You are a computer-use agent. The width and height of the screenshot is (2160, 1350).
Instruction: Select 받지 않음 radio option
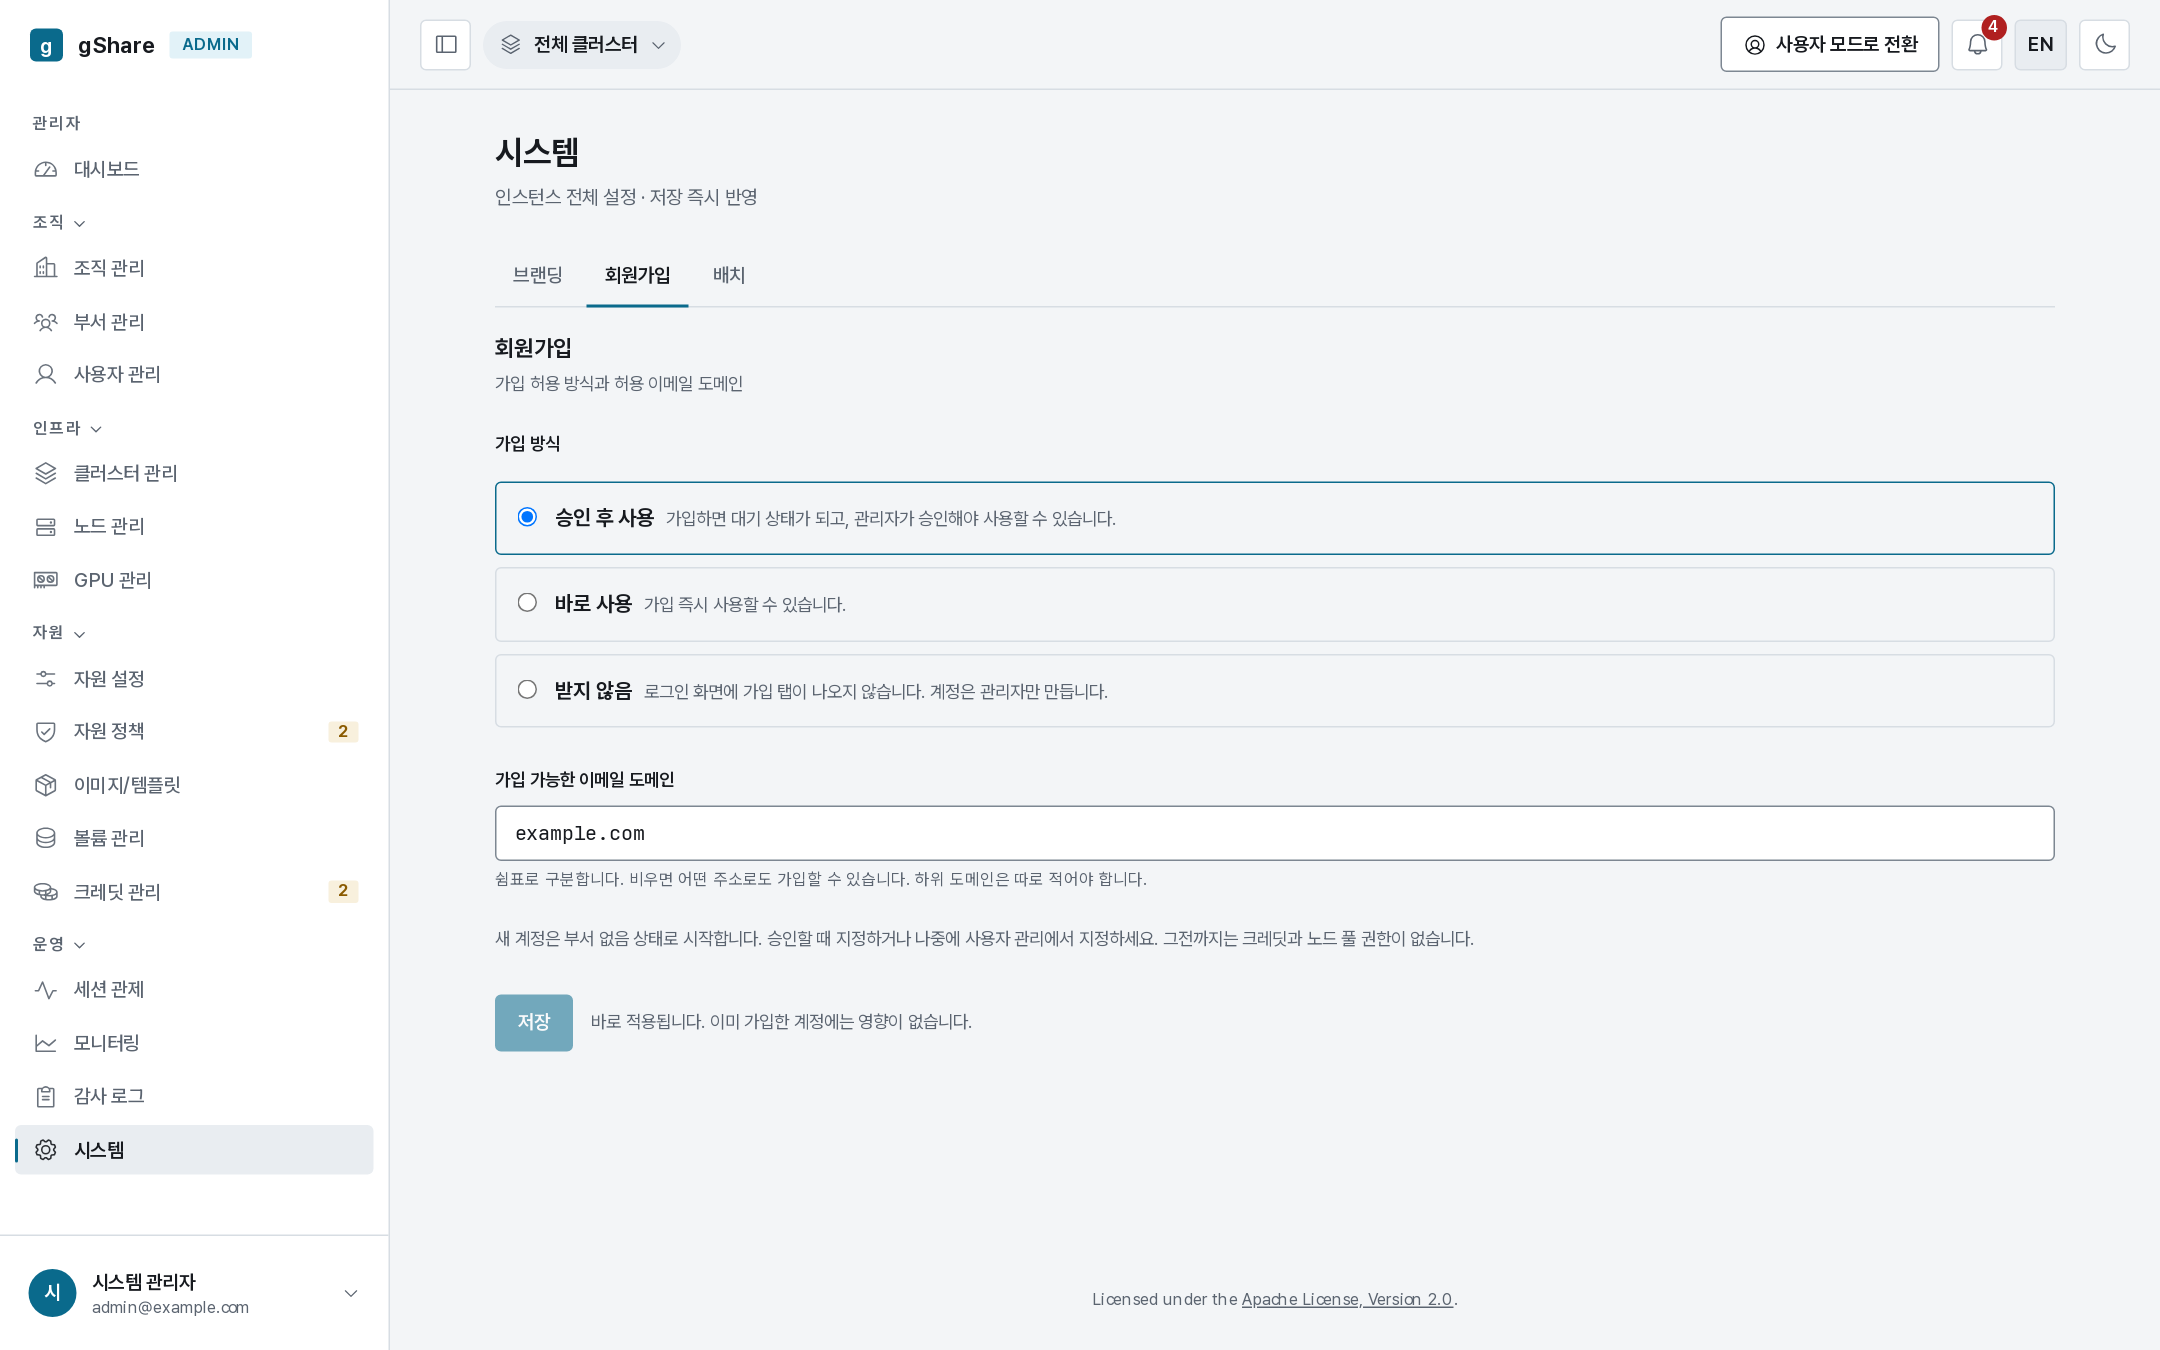coord(527,690)
